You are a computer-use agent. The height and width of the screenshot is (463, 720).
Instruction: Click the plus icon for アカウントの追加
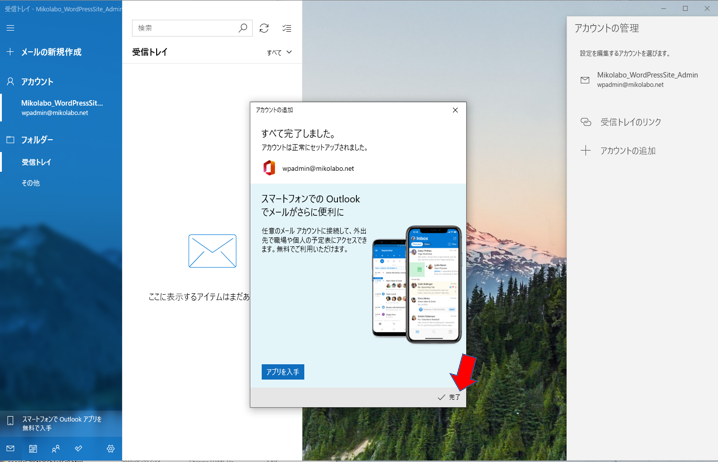click(x=585, y=151)
